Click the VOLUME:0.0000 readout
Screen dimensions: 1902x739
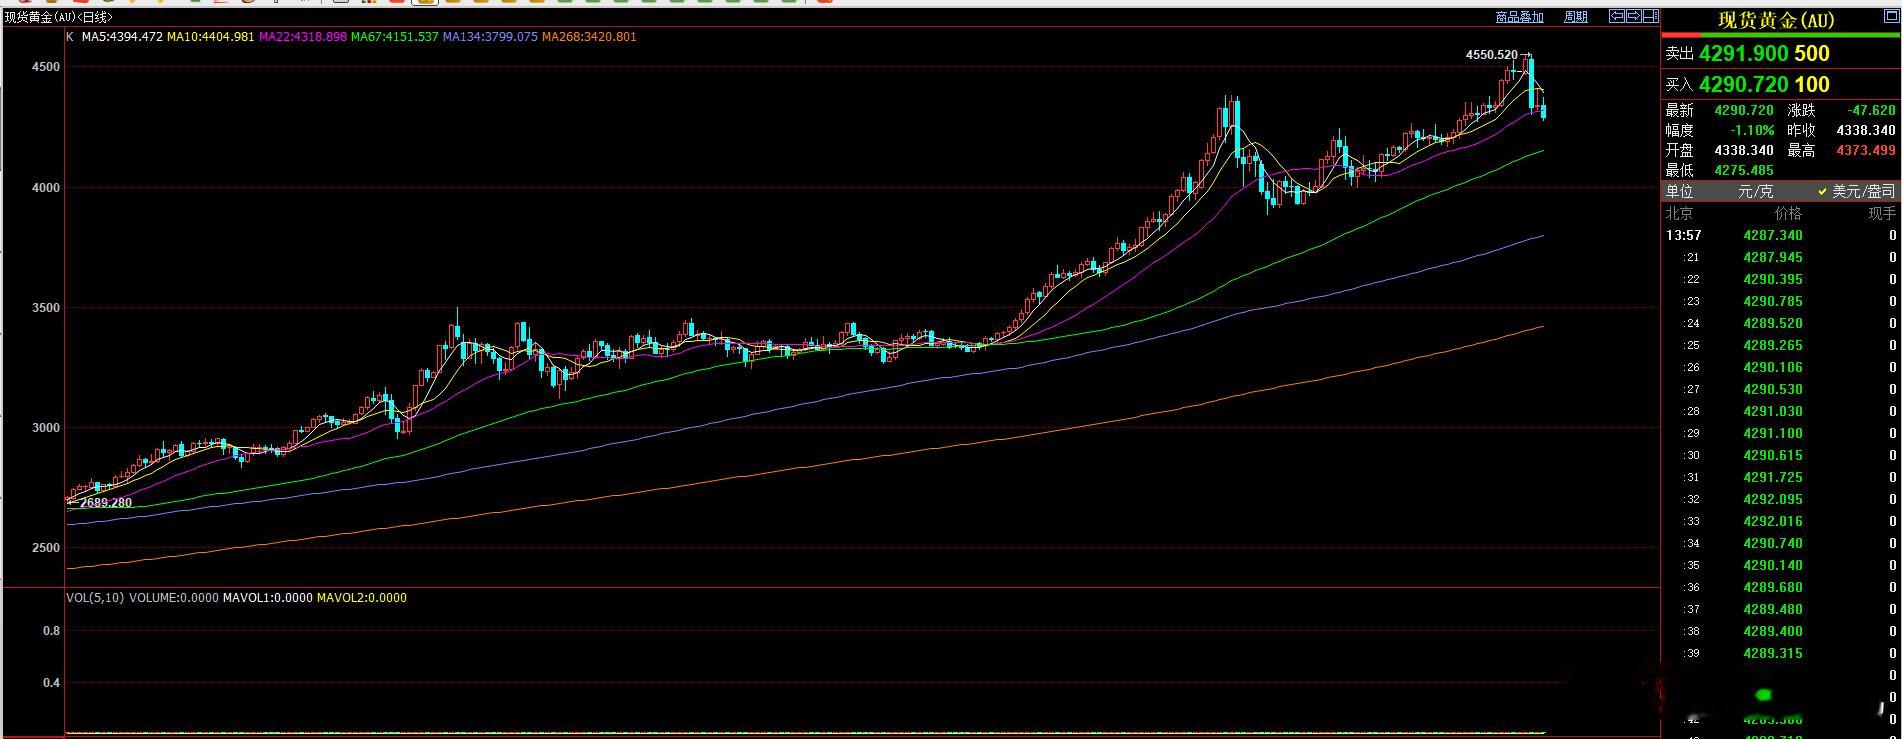pyautogui.click(x=174, y=598)
